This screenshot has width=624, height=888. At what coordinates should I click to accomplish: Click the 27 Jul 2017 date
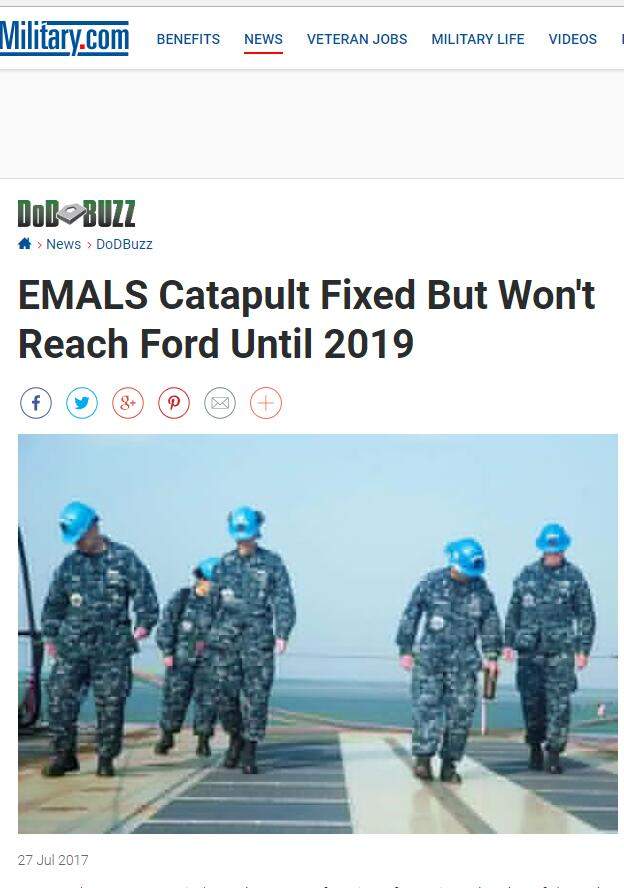53,860
